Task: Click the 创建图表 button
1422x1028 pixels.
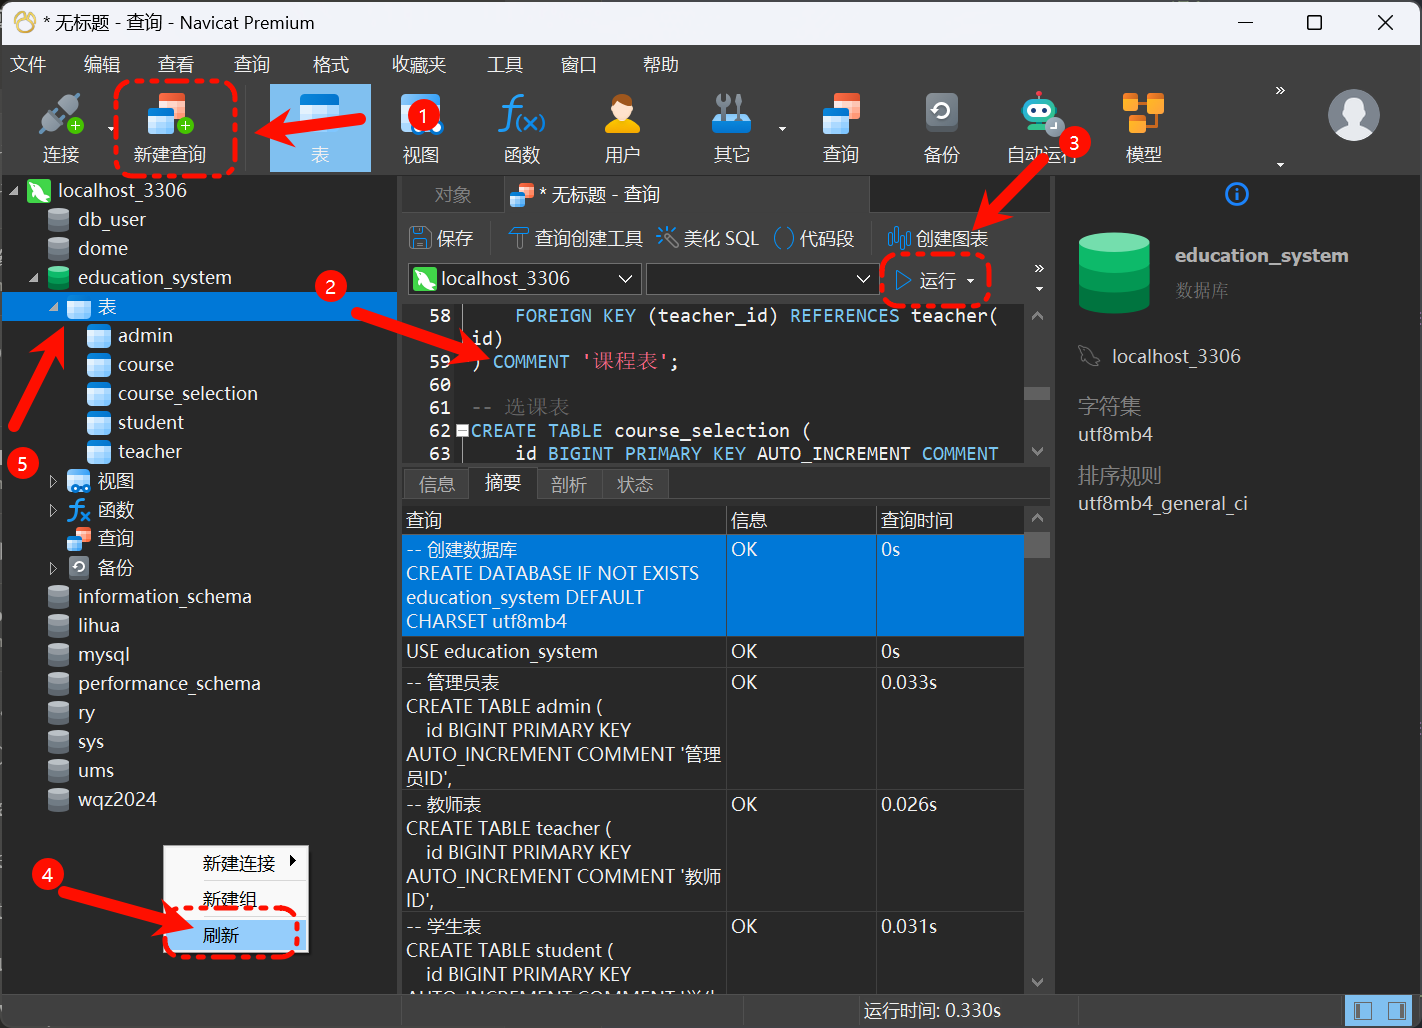Action: pos(937,238)
